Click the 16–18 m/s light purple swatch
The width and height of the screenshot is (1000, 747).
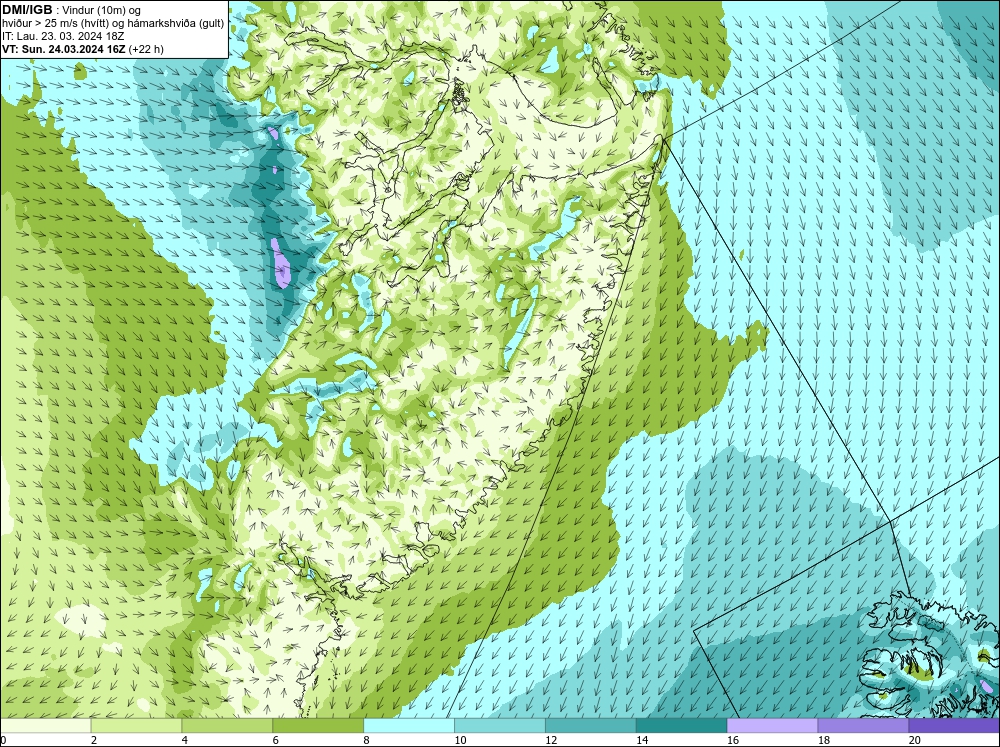[x=772, y=726]
